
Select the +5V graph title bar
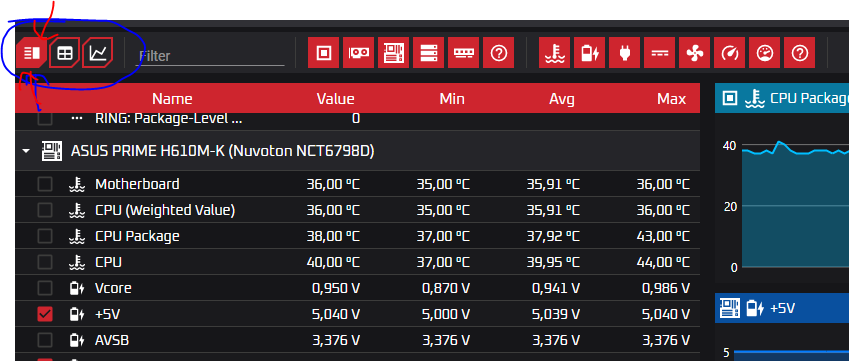[x=782, y=308]
